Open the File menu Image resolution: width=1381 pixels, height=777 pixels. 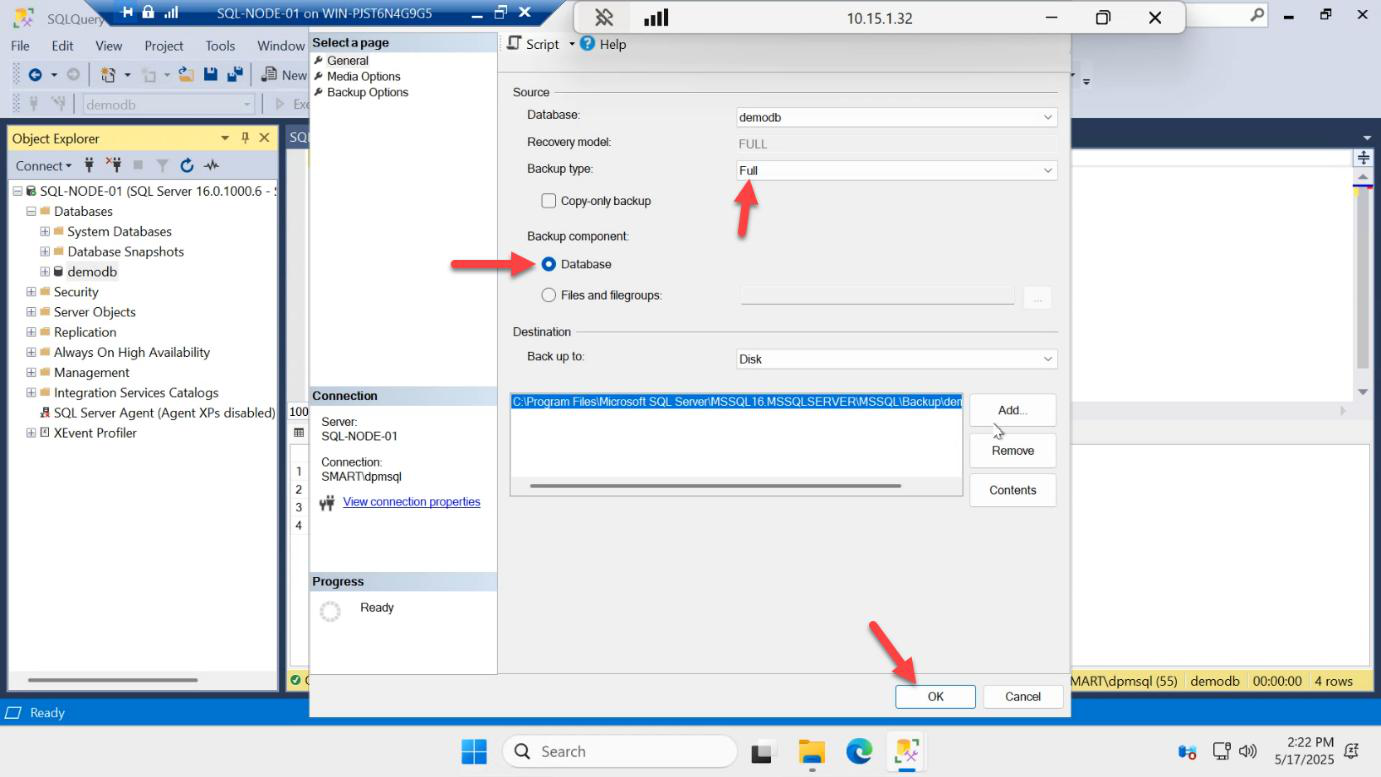pyautogui.click(x=20, y=46)
